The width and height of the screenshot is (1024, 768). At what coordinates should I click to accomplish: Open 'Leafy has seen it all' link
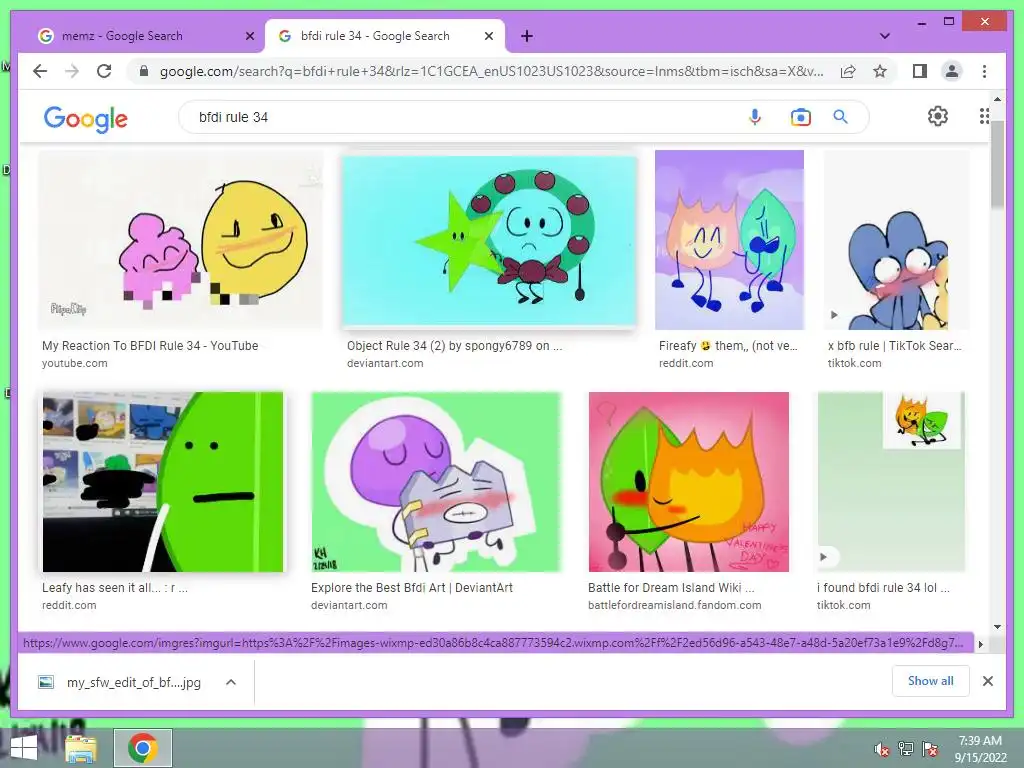[x=115, y=587]
